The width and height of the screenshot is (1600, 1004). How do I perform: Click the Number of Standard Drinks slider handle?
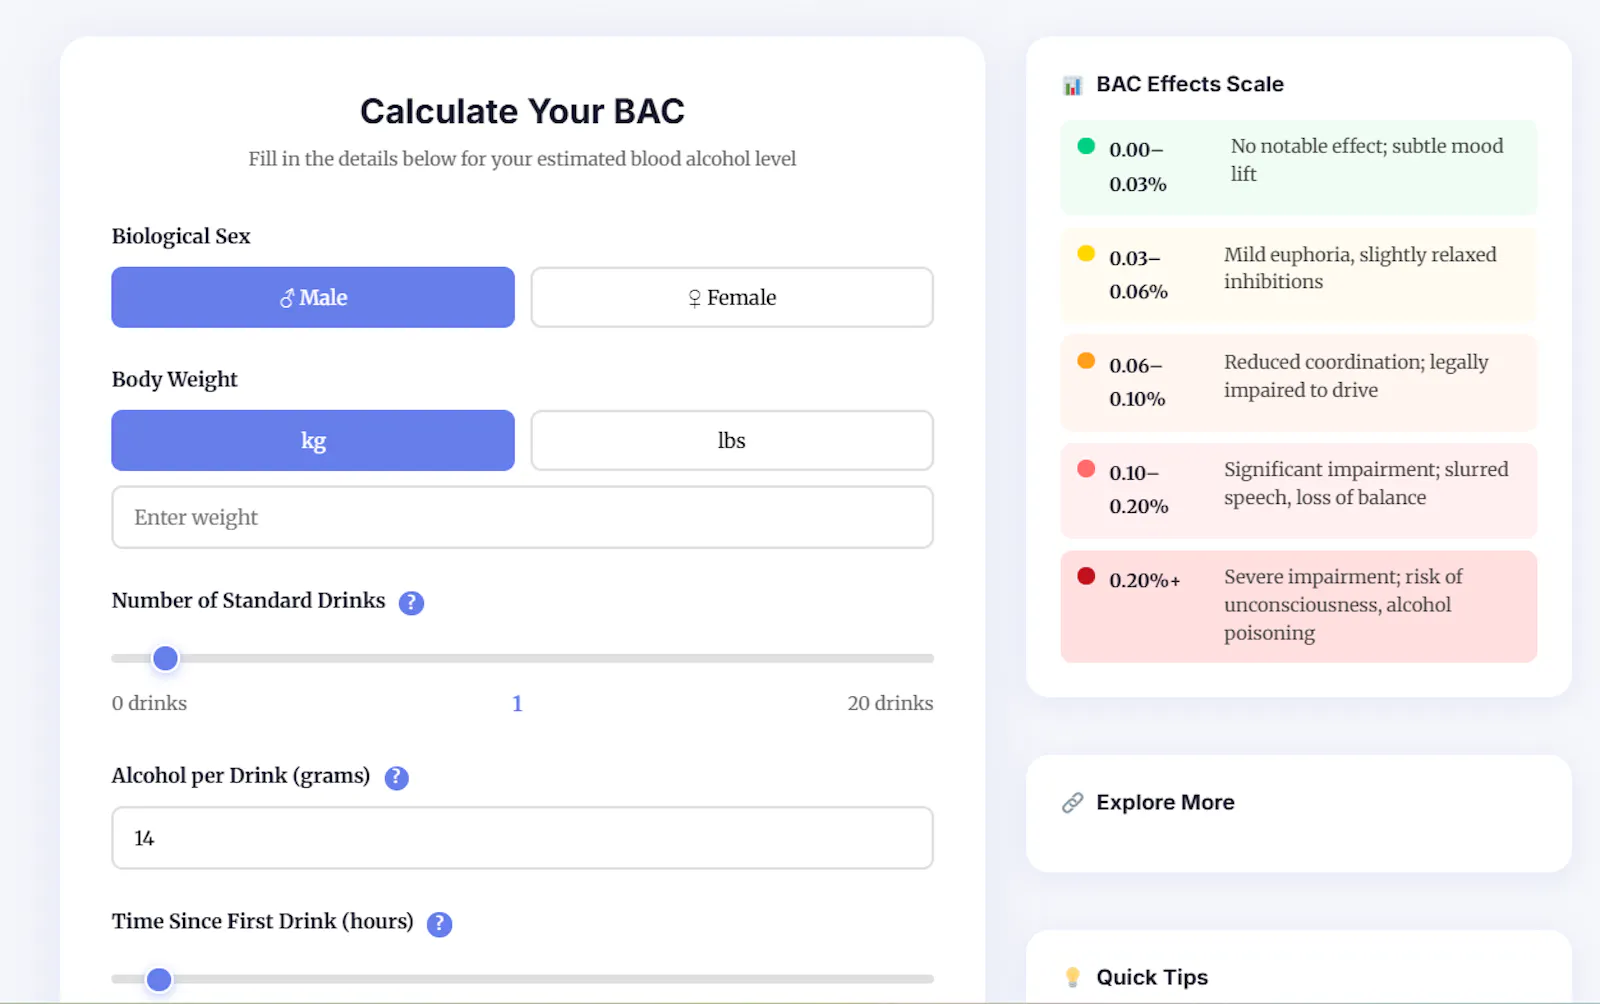coord(165,658)
